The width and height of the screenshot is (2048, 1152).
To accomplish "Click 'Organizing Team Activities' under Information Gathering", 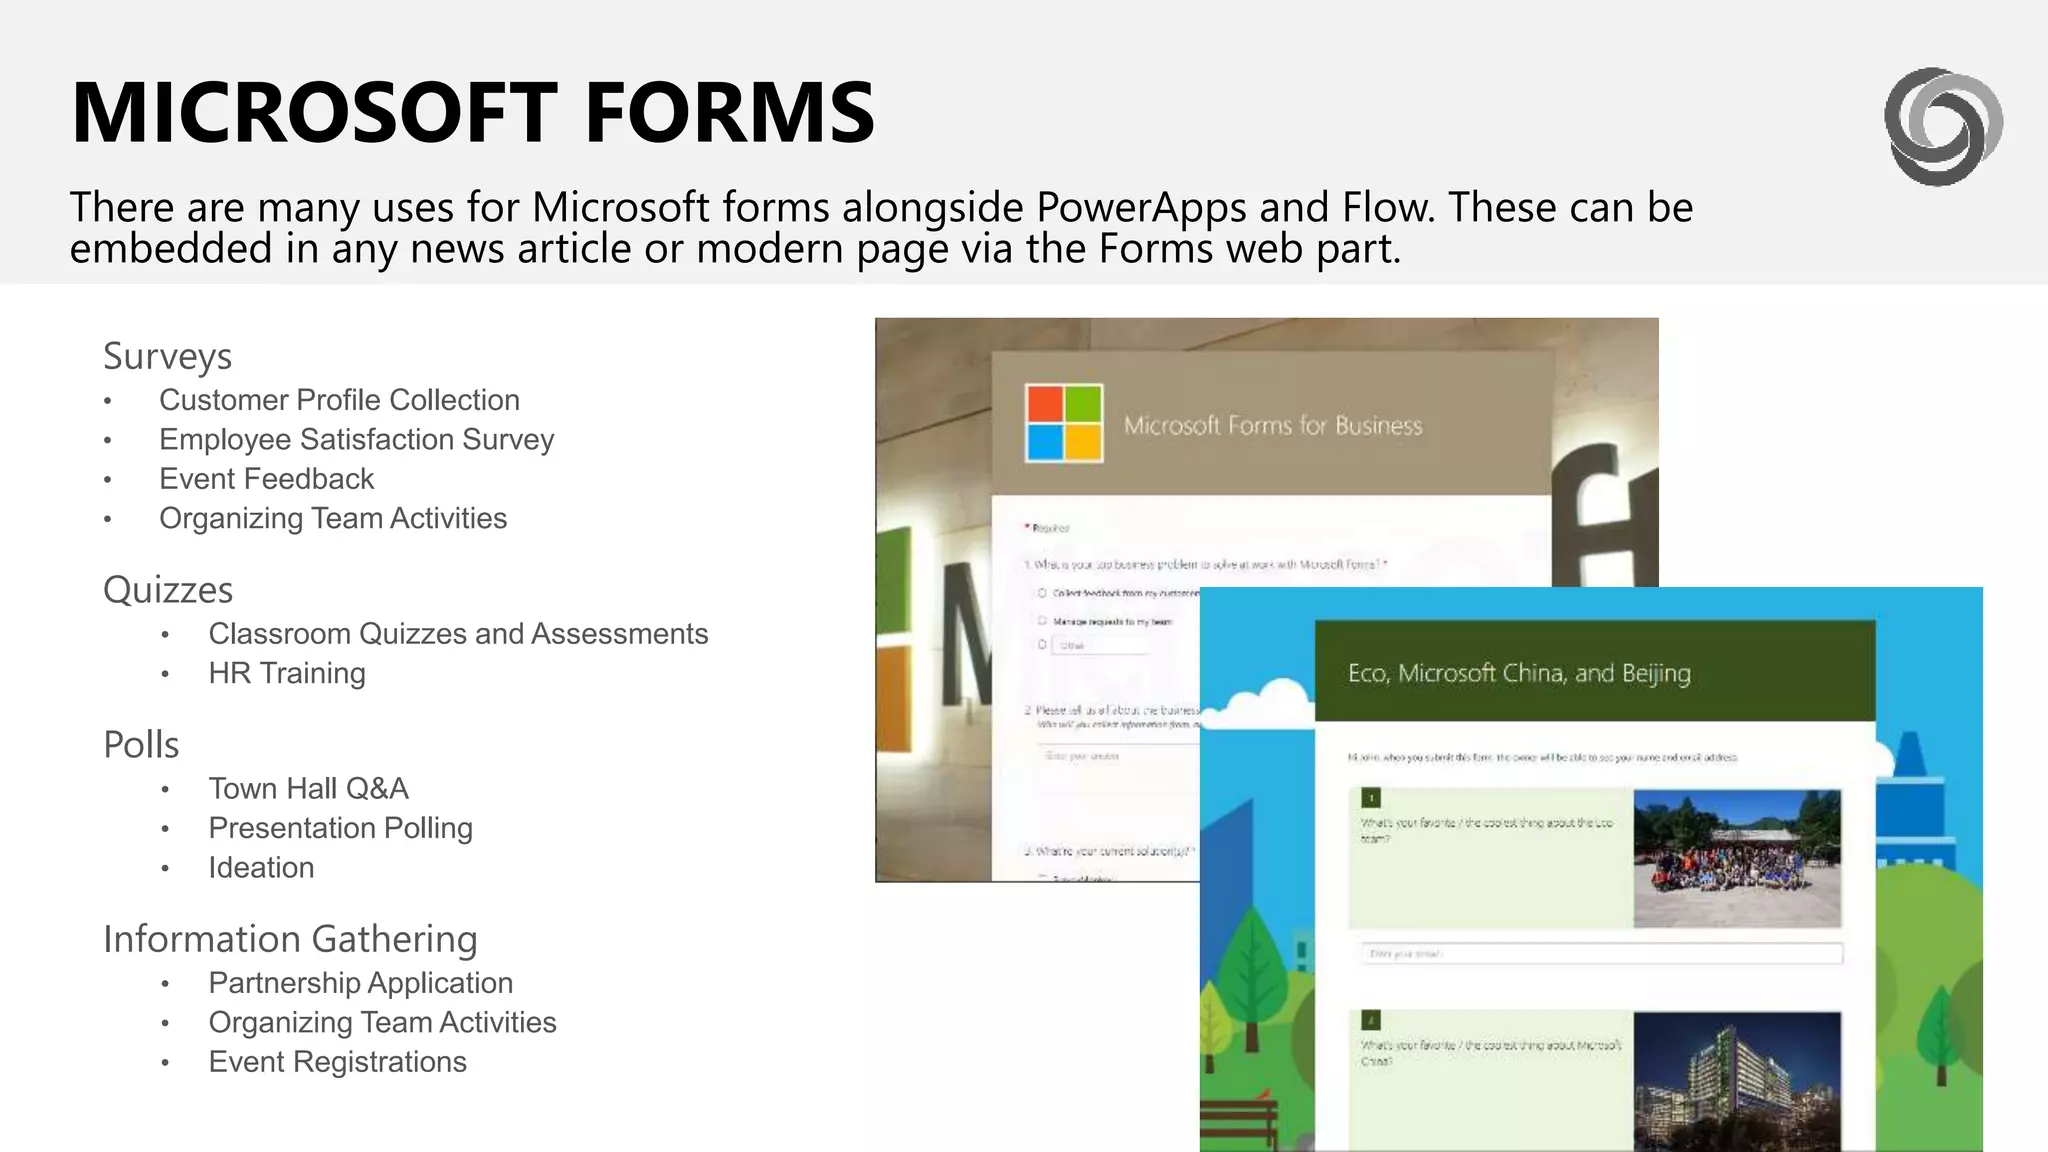I will pyautogui.click(x=382, y=1023).
